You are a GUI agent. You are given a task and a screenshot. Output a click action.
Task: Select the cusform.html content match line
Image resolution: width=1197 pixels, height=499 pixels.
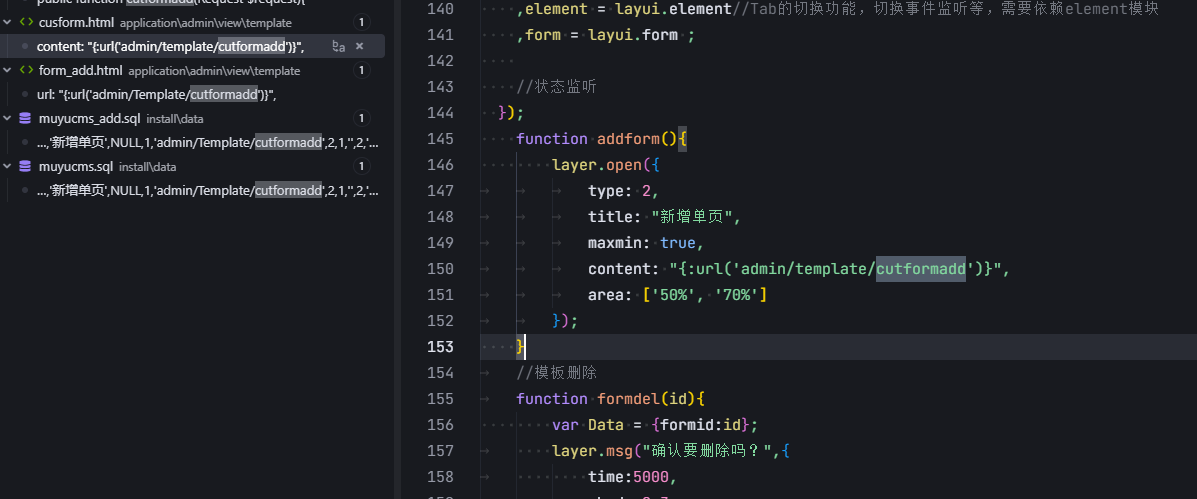(170, 46)
